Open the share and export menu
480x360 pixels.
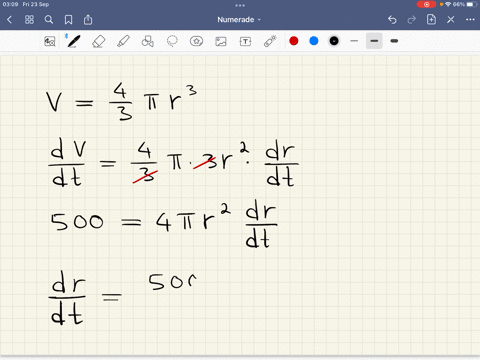coord(88,20)
